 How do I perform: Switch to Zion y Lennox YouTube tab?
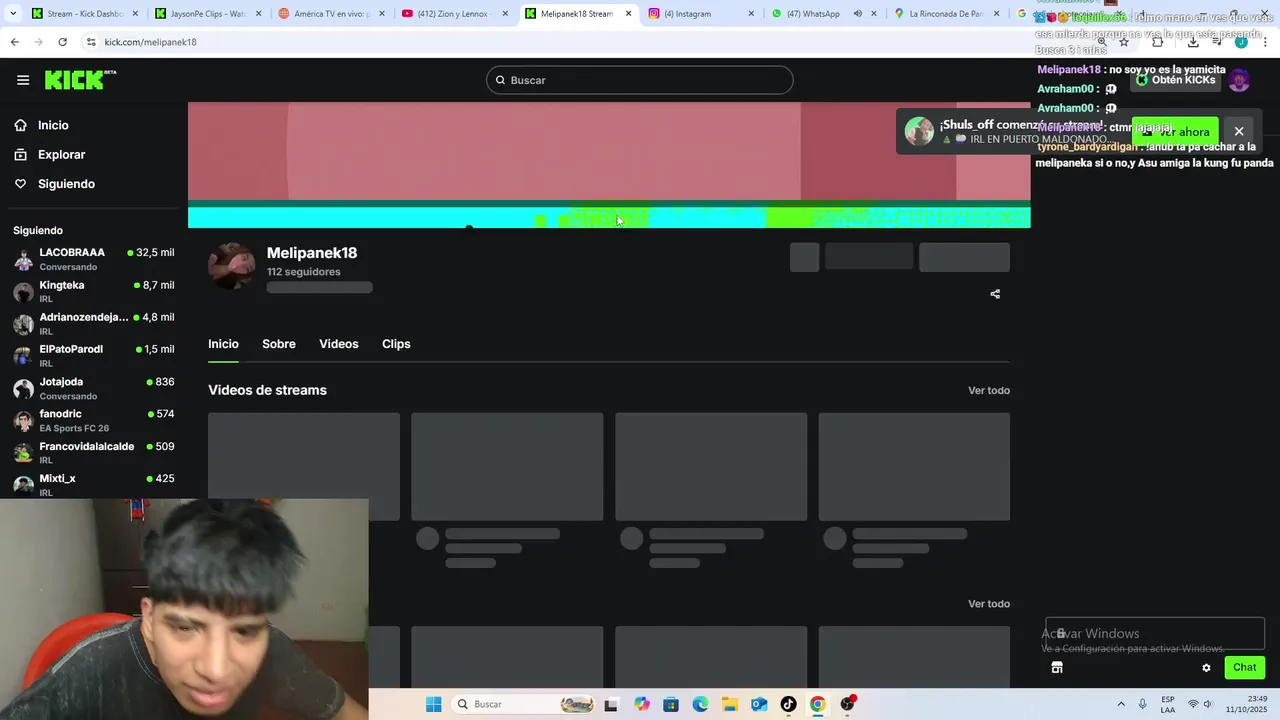click(x=455, y=14)
